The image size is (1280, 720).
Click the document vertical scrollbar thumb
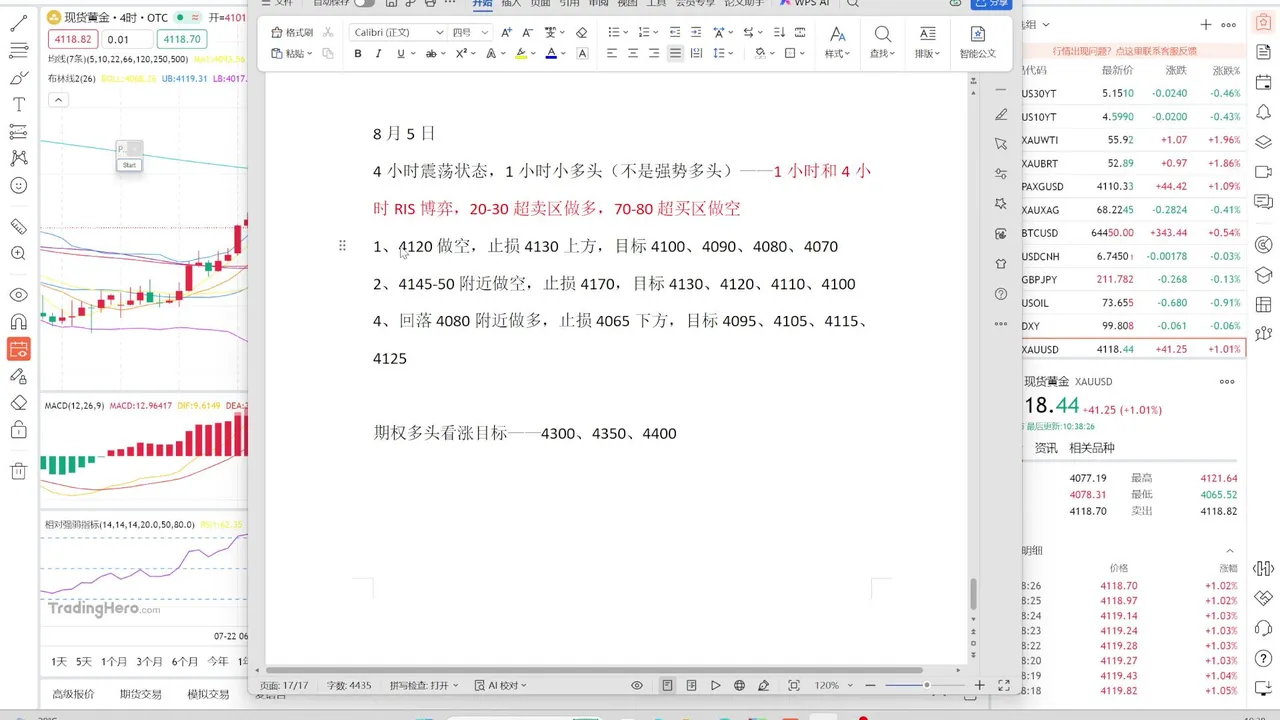[973, 593]
